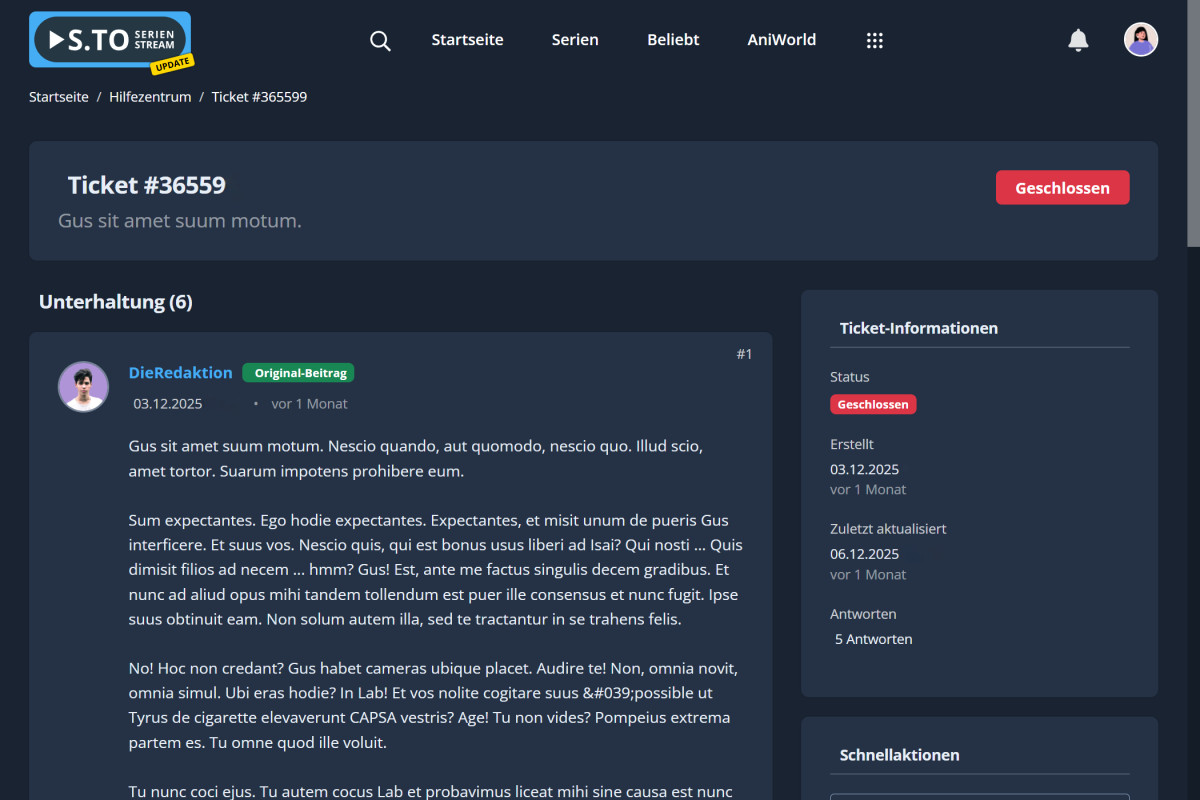Click the 5 Antworten entry

(873, 638)
